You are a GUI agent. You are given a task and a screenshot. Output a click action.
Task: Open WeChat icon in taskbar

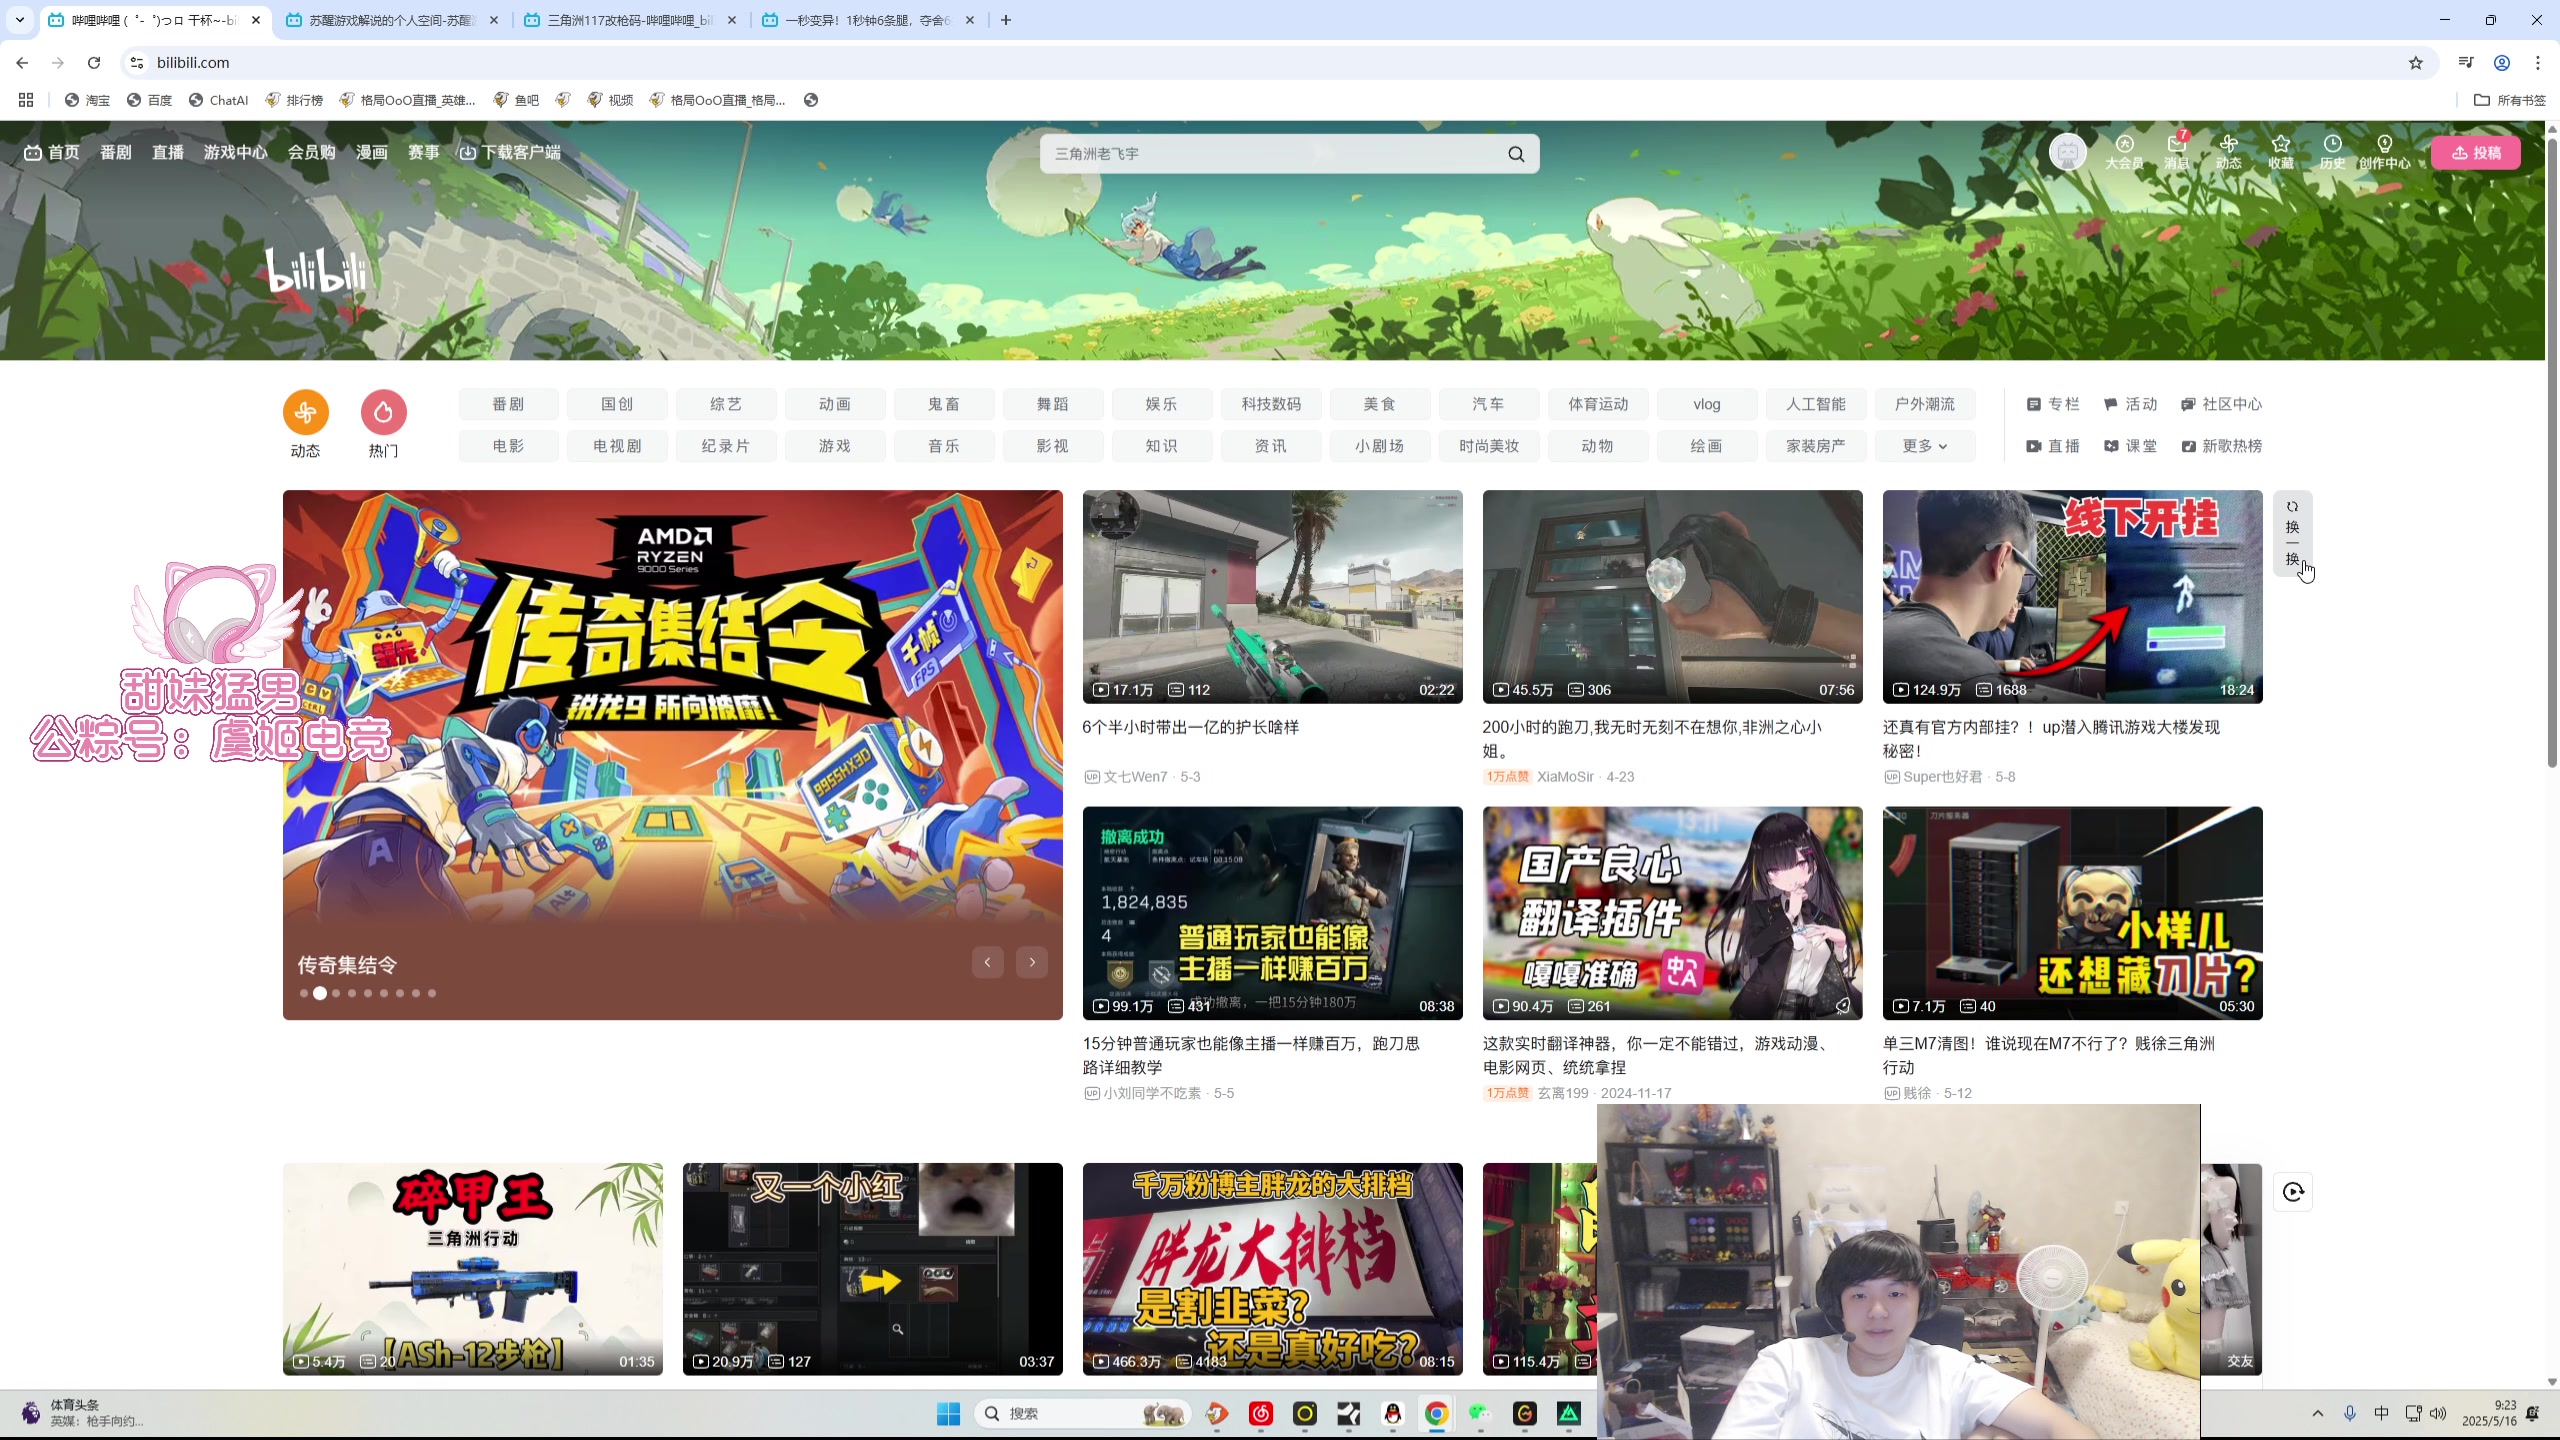(x=1480, y=1413)
